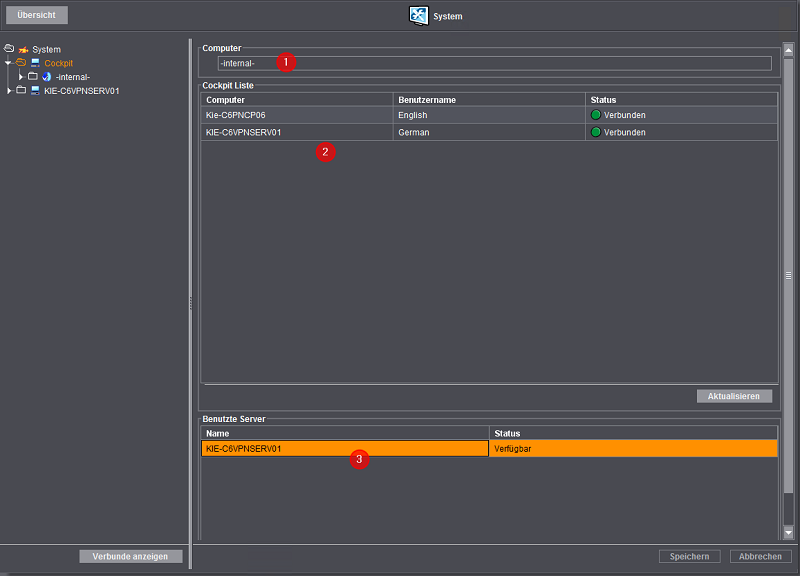Click the Cockpit computer icon in tree
This screenshot has height=576, width=800.
point(35,63)
